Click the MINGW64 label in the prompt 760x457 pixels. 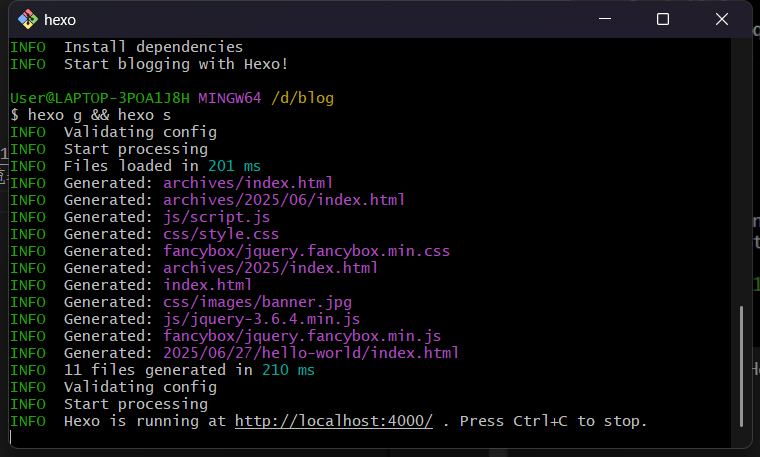click(230, 98)
